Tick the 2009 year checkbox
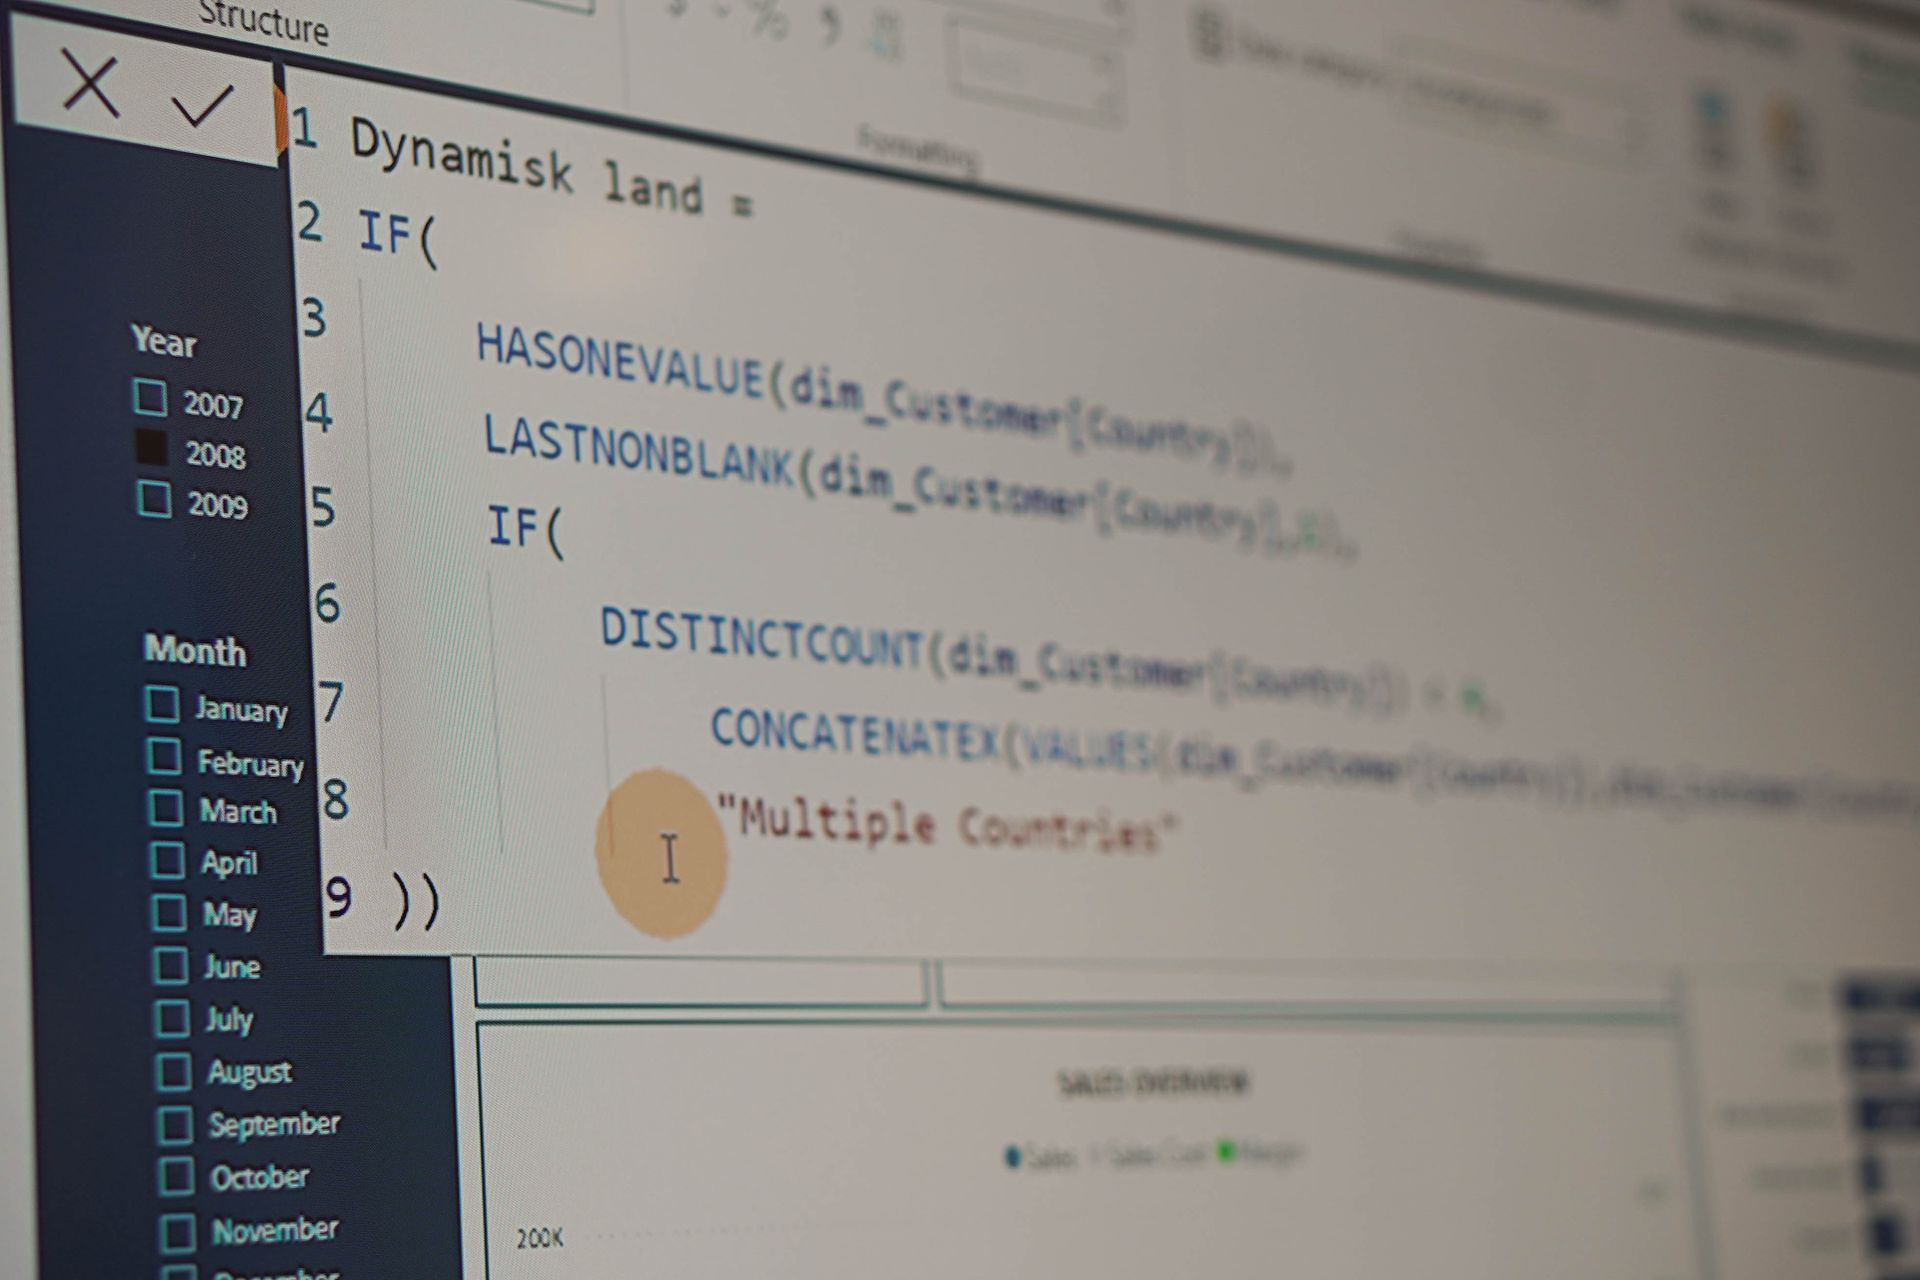Screen dimensions: 1920x1280 pyautogui.click(x=154, y=498)
